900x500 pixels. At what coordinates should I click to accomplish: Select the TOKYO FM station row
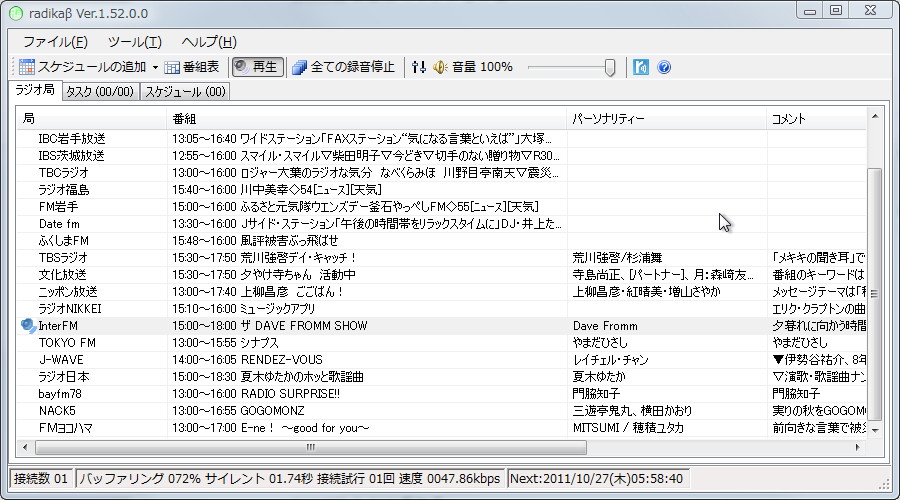coord(442,343)
